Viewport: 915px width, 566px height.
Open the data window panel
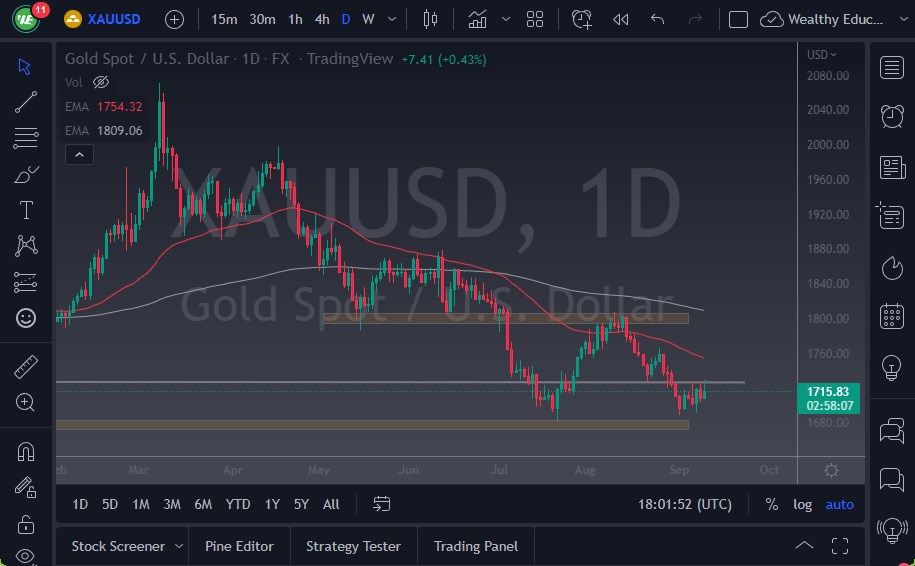(891, 216)
